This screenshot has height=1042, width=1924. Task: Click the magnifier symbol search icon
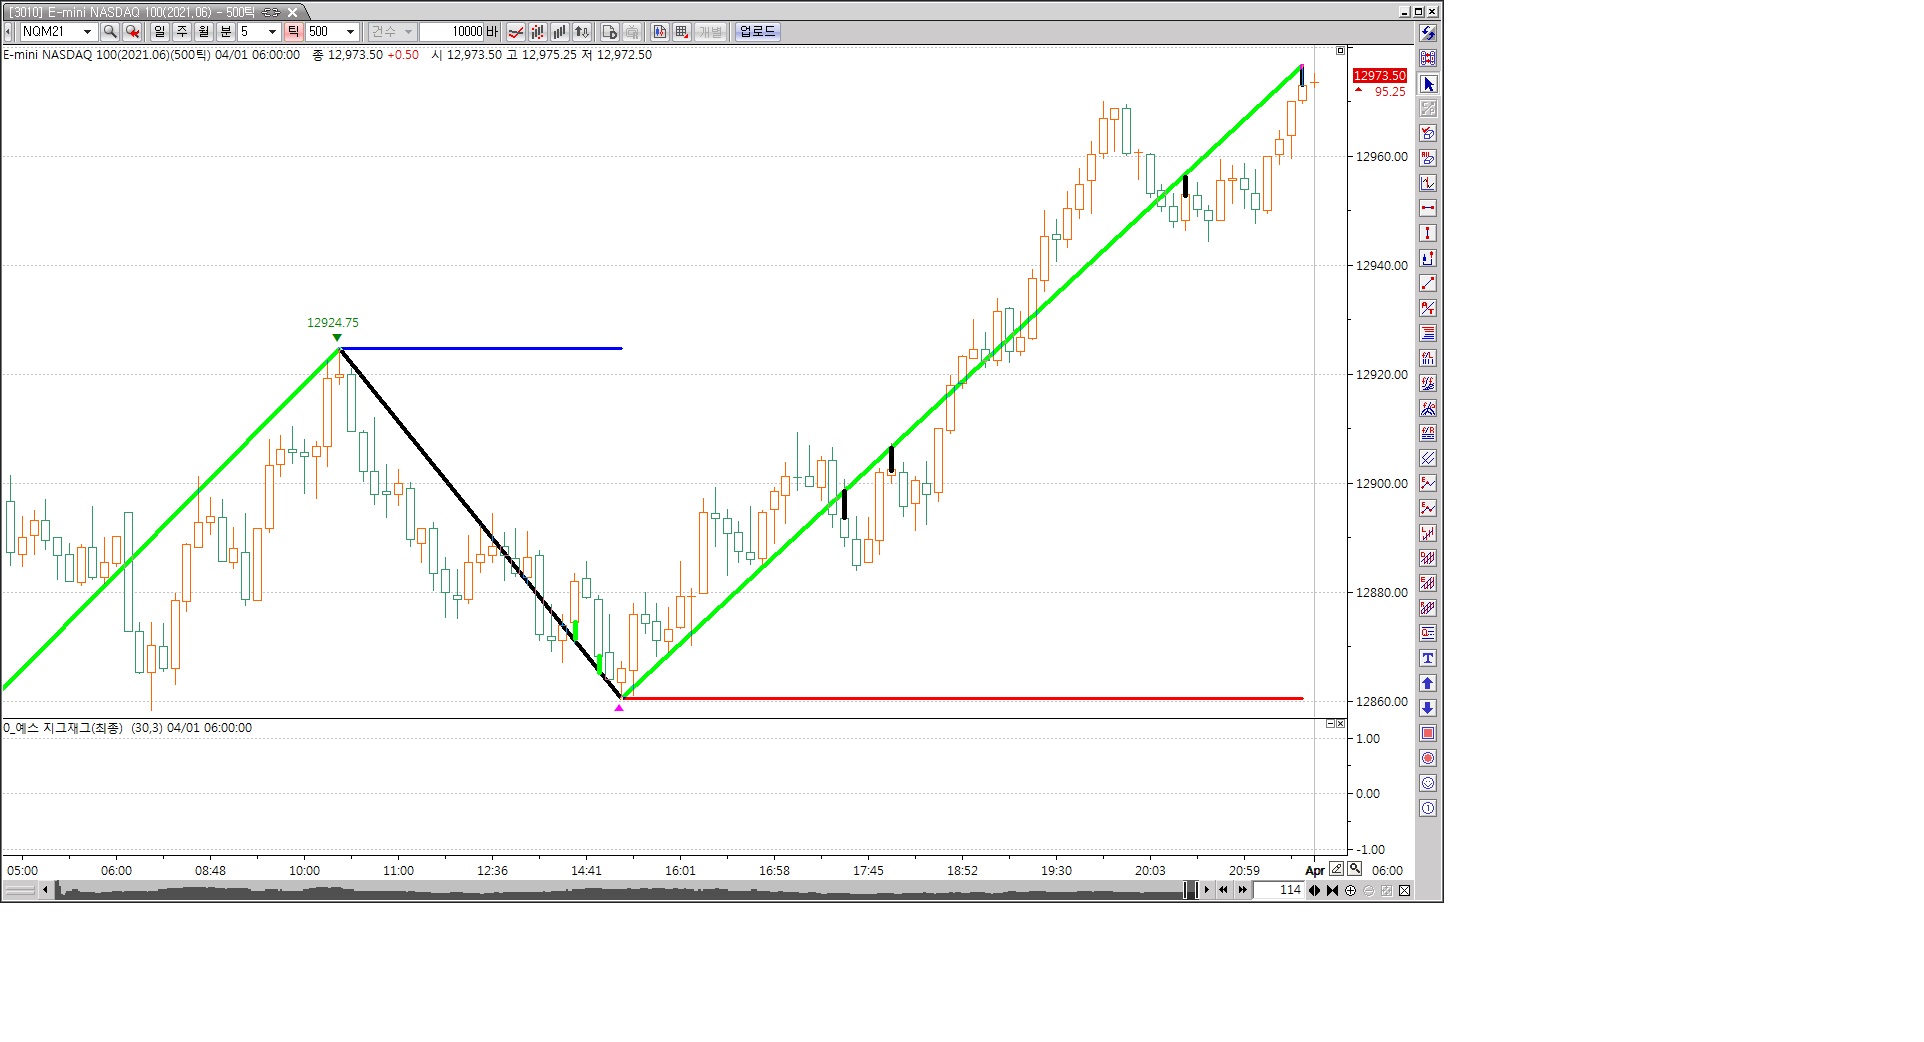click(x=110, y=32)
